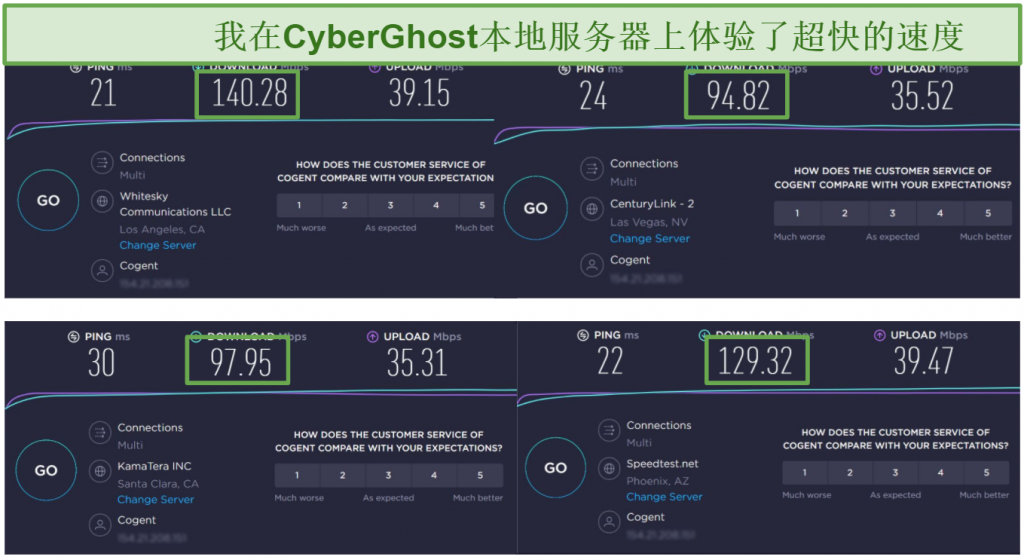Screen dimensions: 1024x560
Task: Open Change Server under Los Angeles, CA
Action: [157, 245]
